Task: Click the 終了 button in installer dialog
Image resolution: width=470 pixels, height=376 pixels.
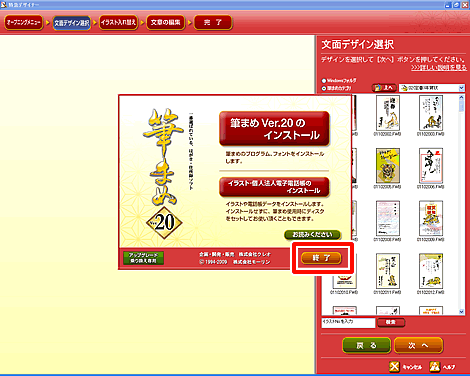Action: coord(321,258)
